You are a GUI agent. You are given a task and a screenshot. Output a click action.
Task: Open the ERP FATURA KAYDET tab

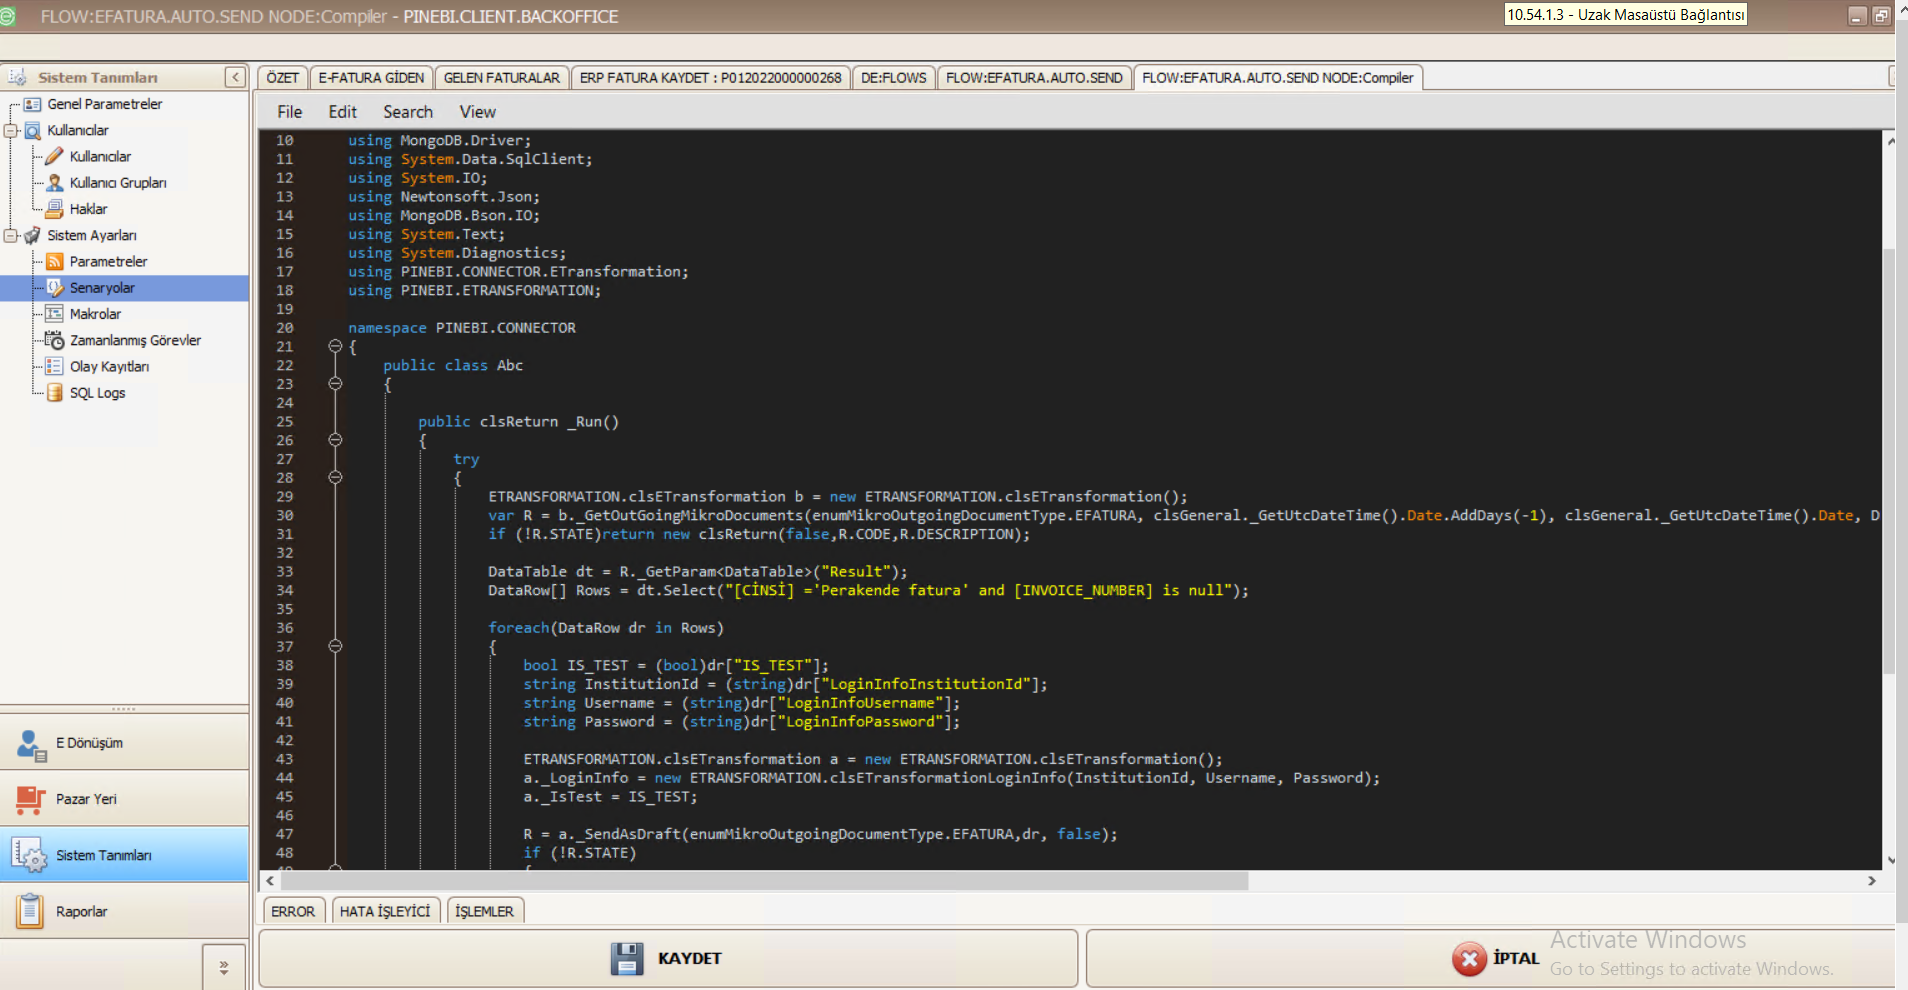coord(711,78)
